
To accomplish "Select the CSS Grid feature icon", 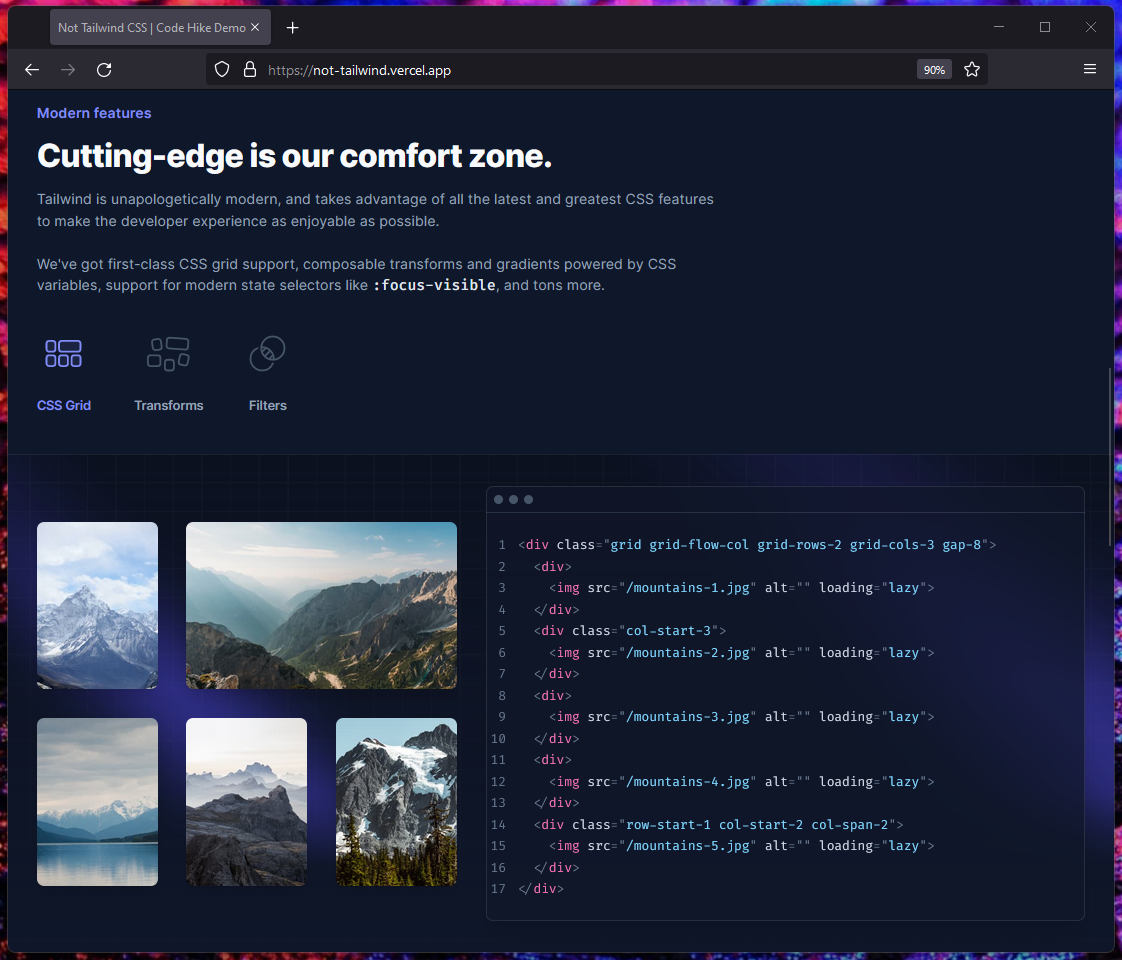I will click(63, 353).
